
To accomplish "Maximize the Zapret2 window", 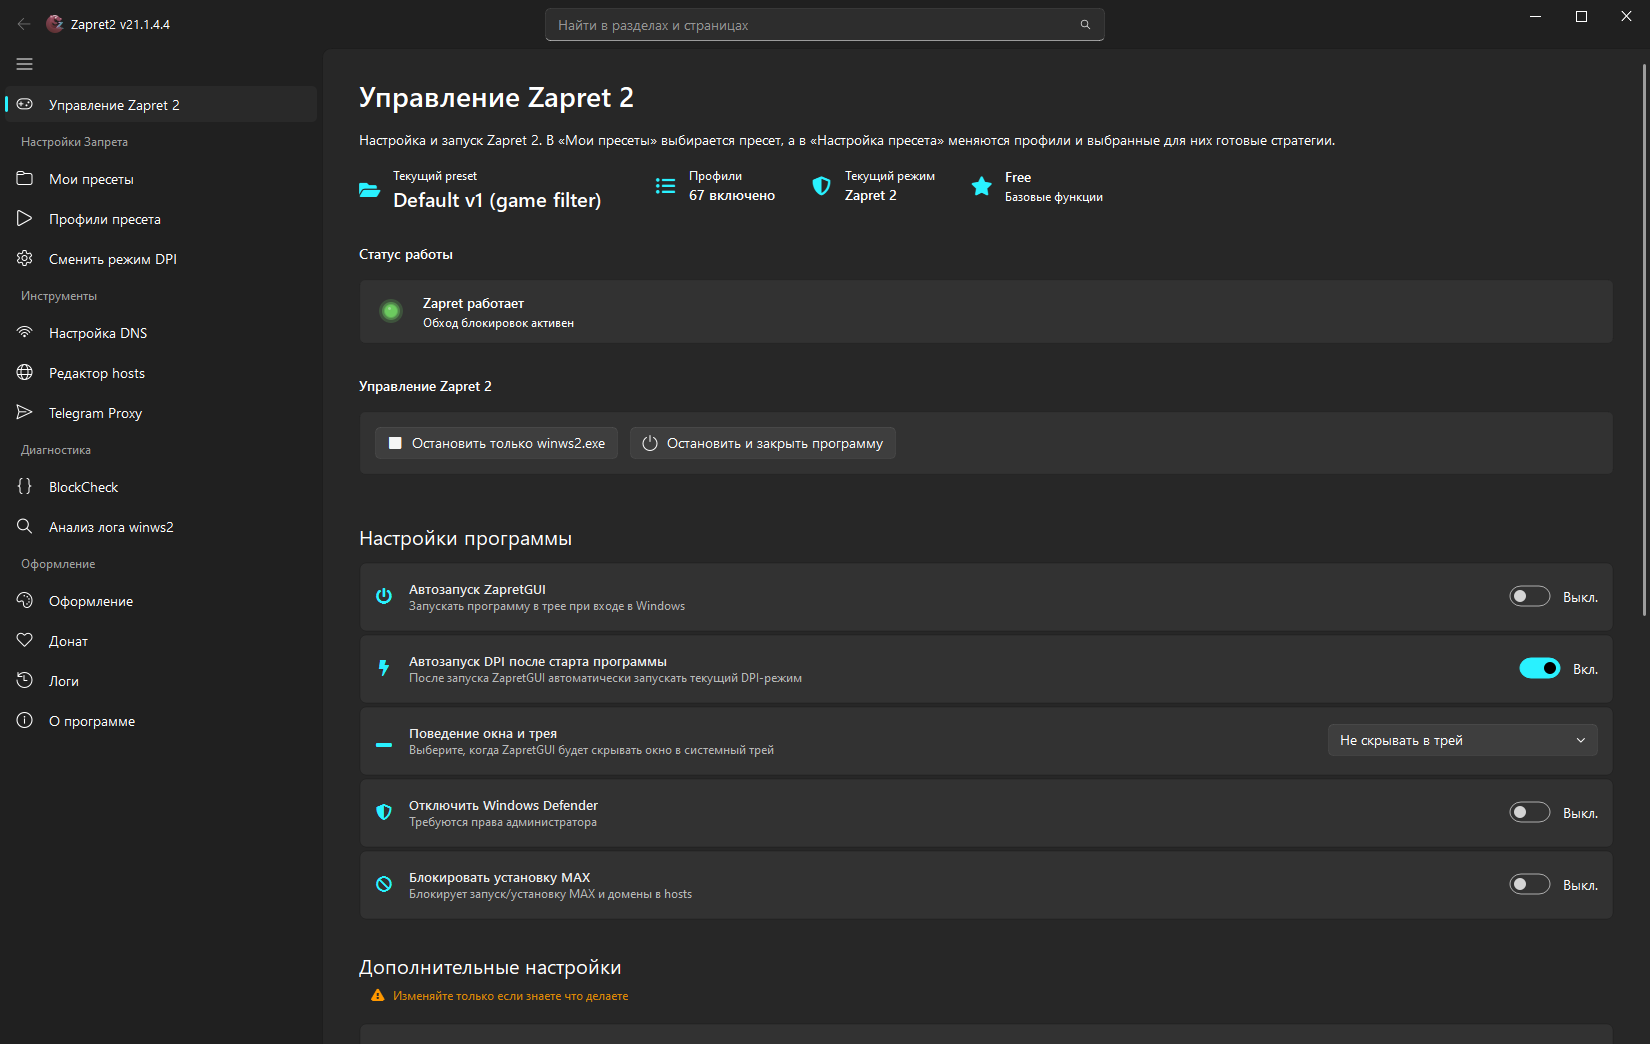I will click(x=1581, y=16).
